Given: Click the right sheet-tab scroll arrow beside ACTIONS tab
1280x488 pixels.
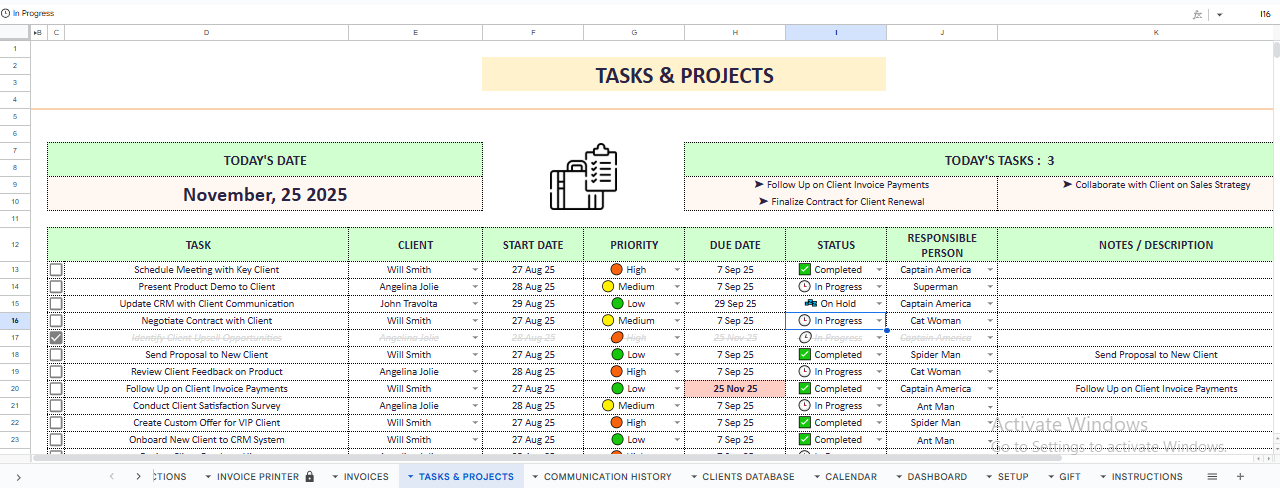Looking at the screenshot, I should tap(138, 477).
